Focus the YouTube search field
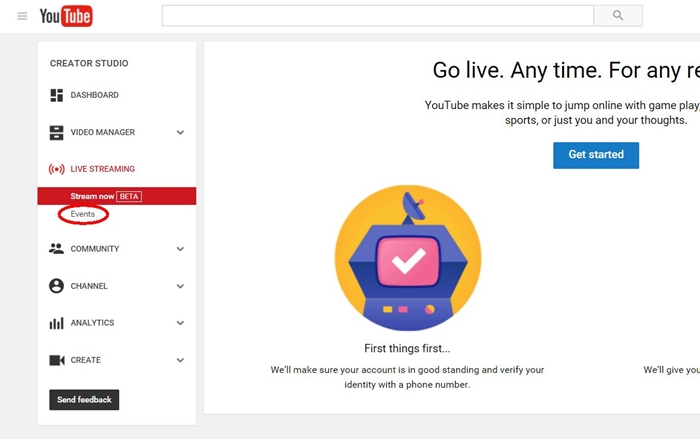 (x=377, y=16)
